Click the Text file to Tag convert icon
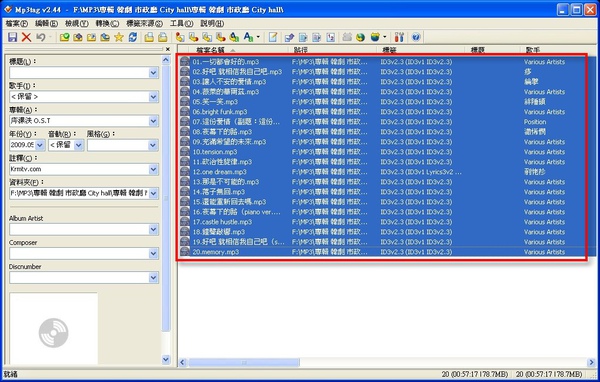Image resolution: width=600 pixels, height=382 pixels. 221,37
